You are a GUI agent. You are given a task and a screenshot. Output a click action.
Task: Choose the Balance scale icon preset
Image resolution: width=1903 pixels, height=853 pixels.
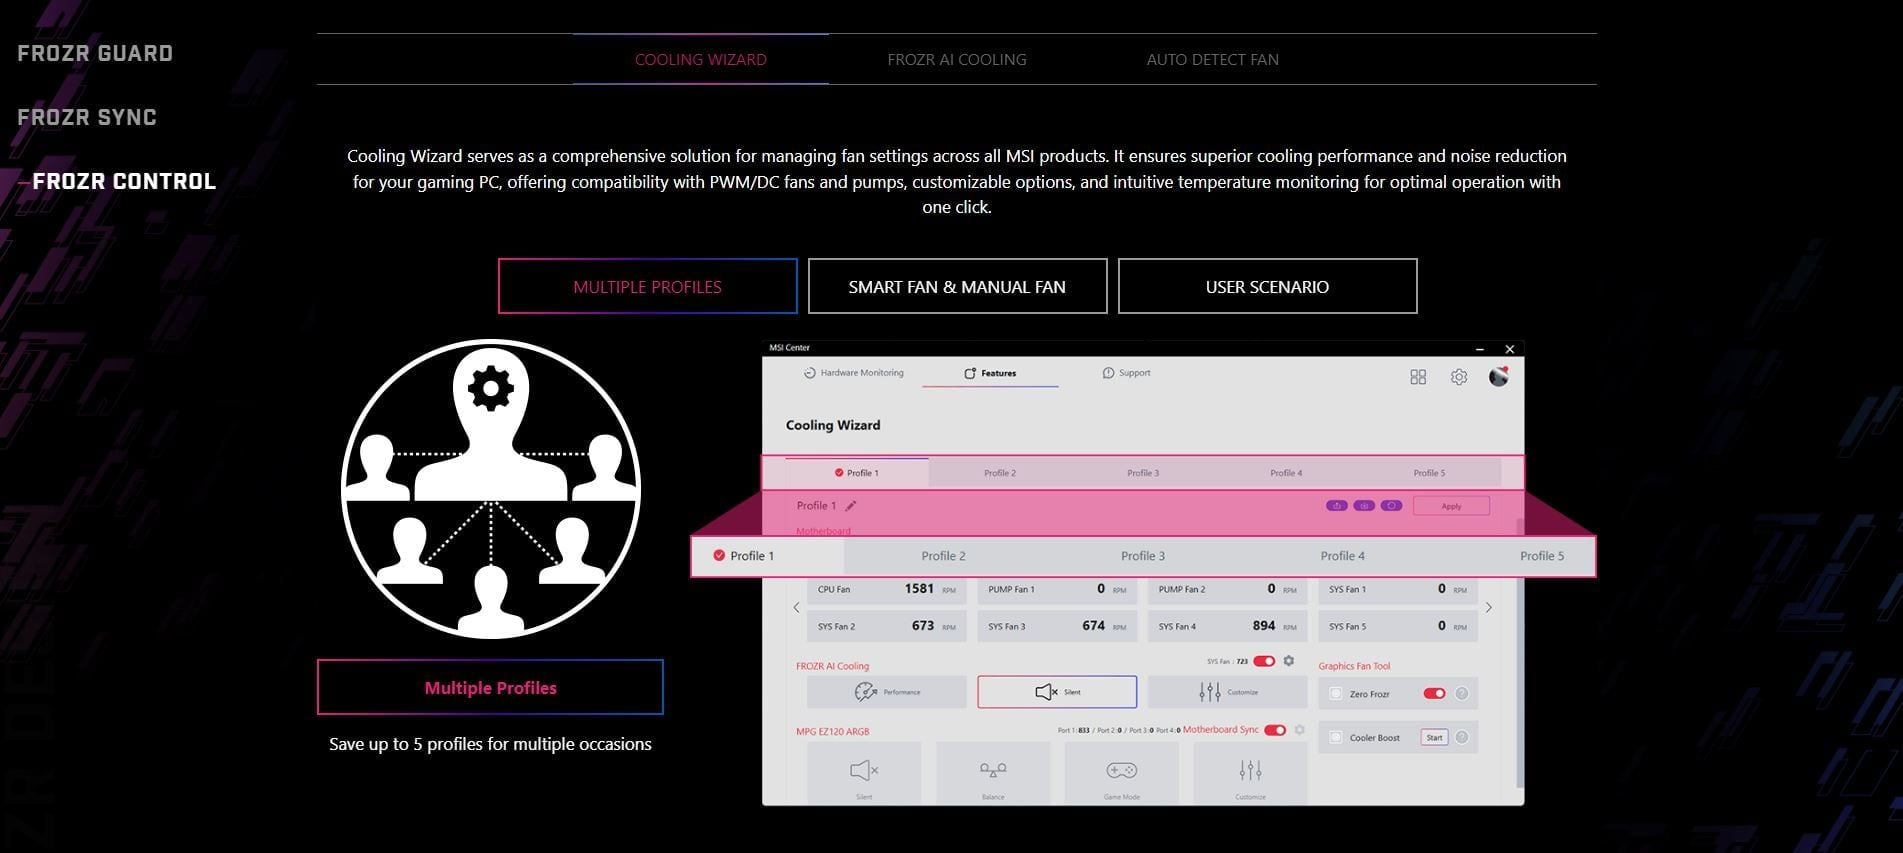pos(993,771)
